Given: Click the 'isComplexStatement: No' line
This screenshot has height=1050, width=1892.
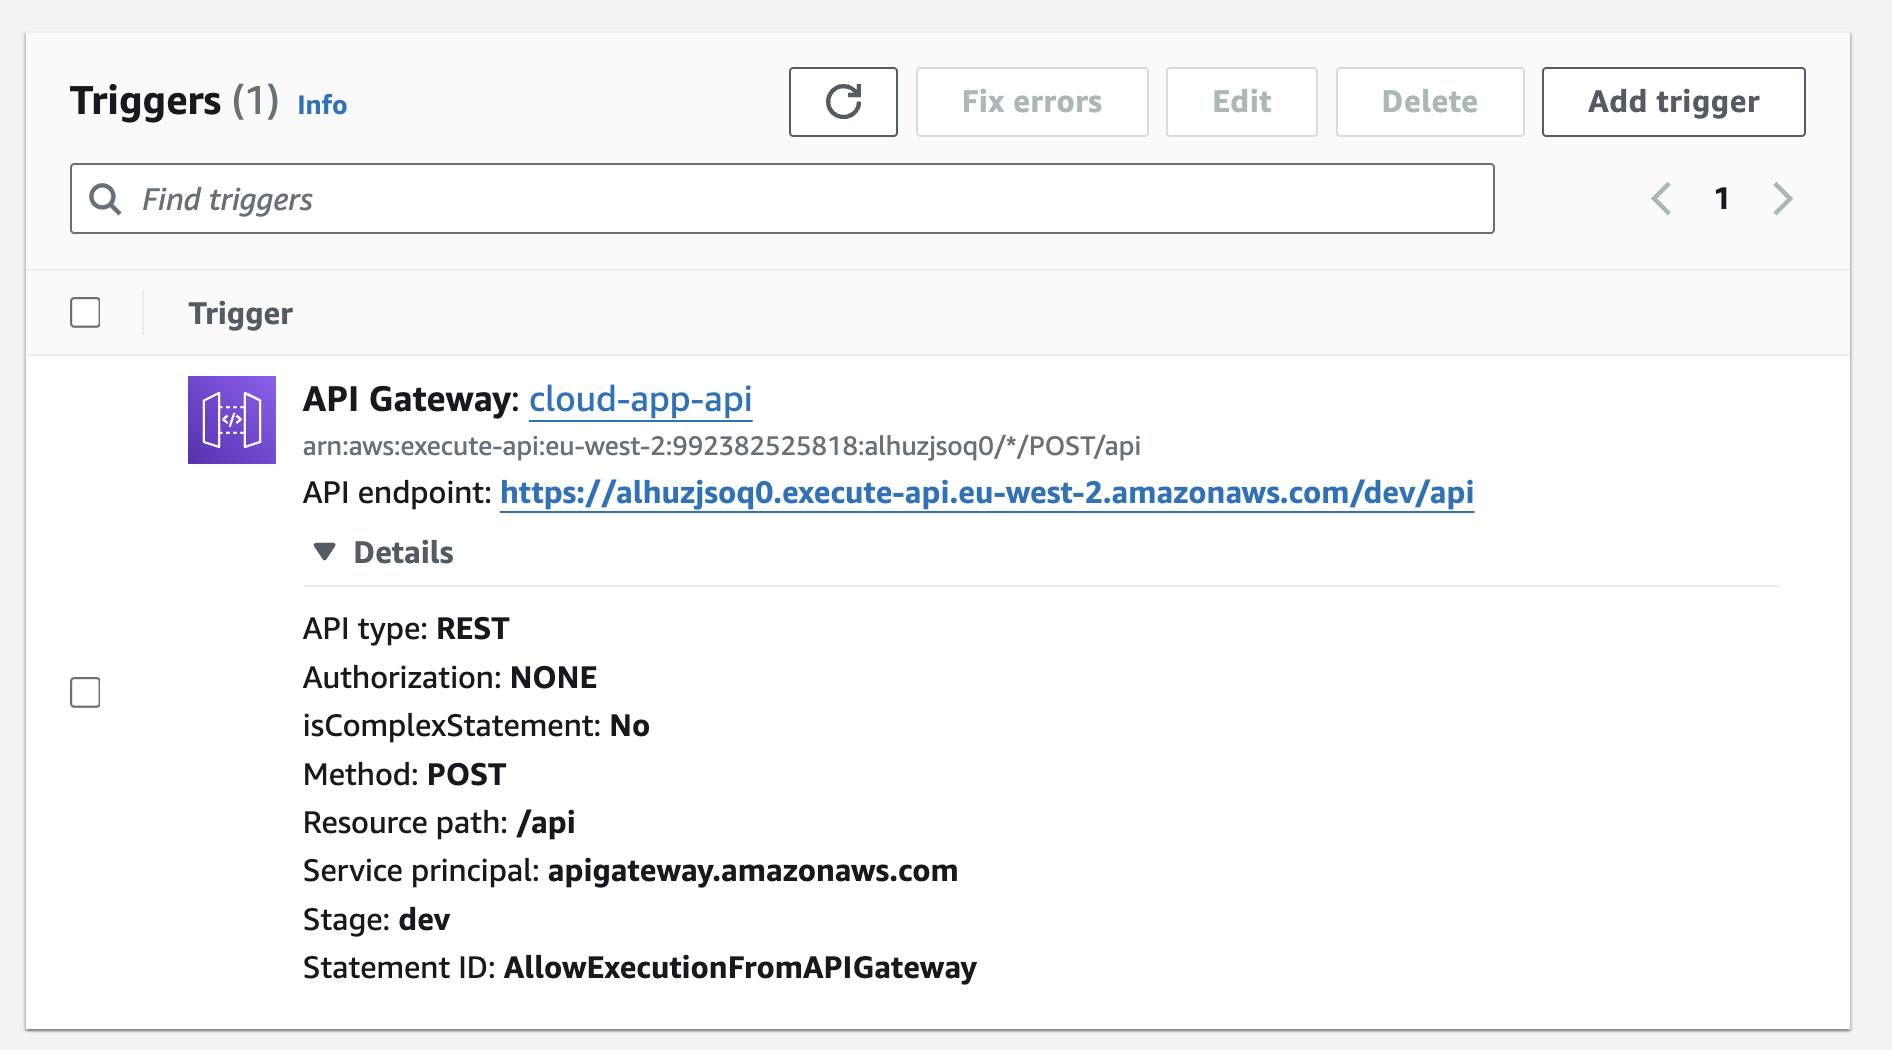Looking at the screenshot, I should 476,726.
